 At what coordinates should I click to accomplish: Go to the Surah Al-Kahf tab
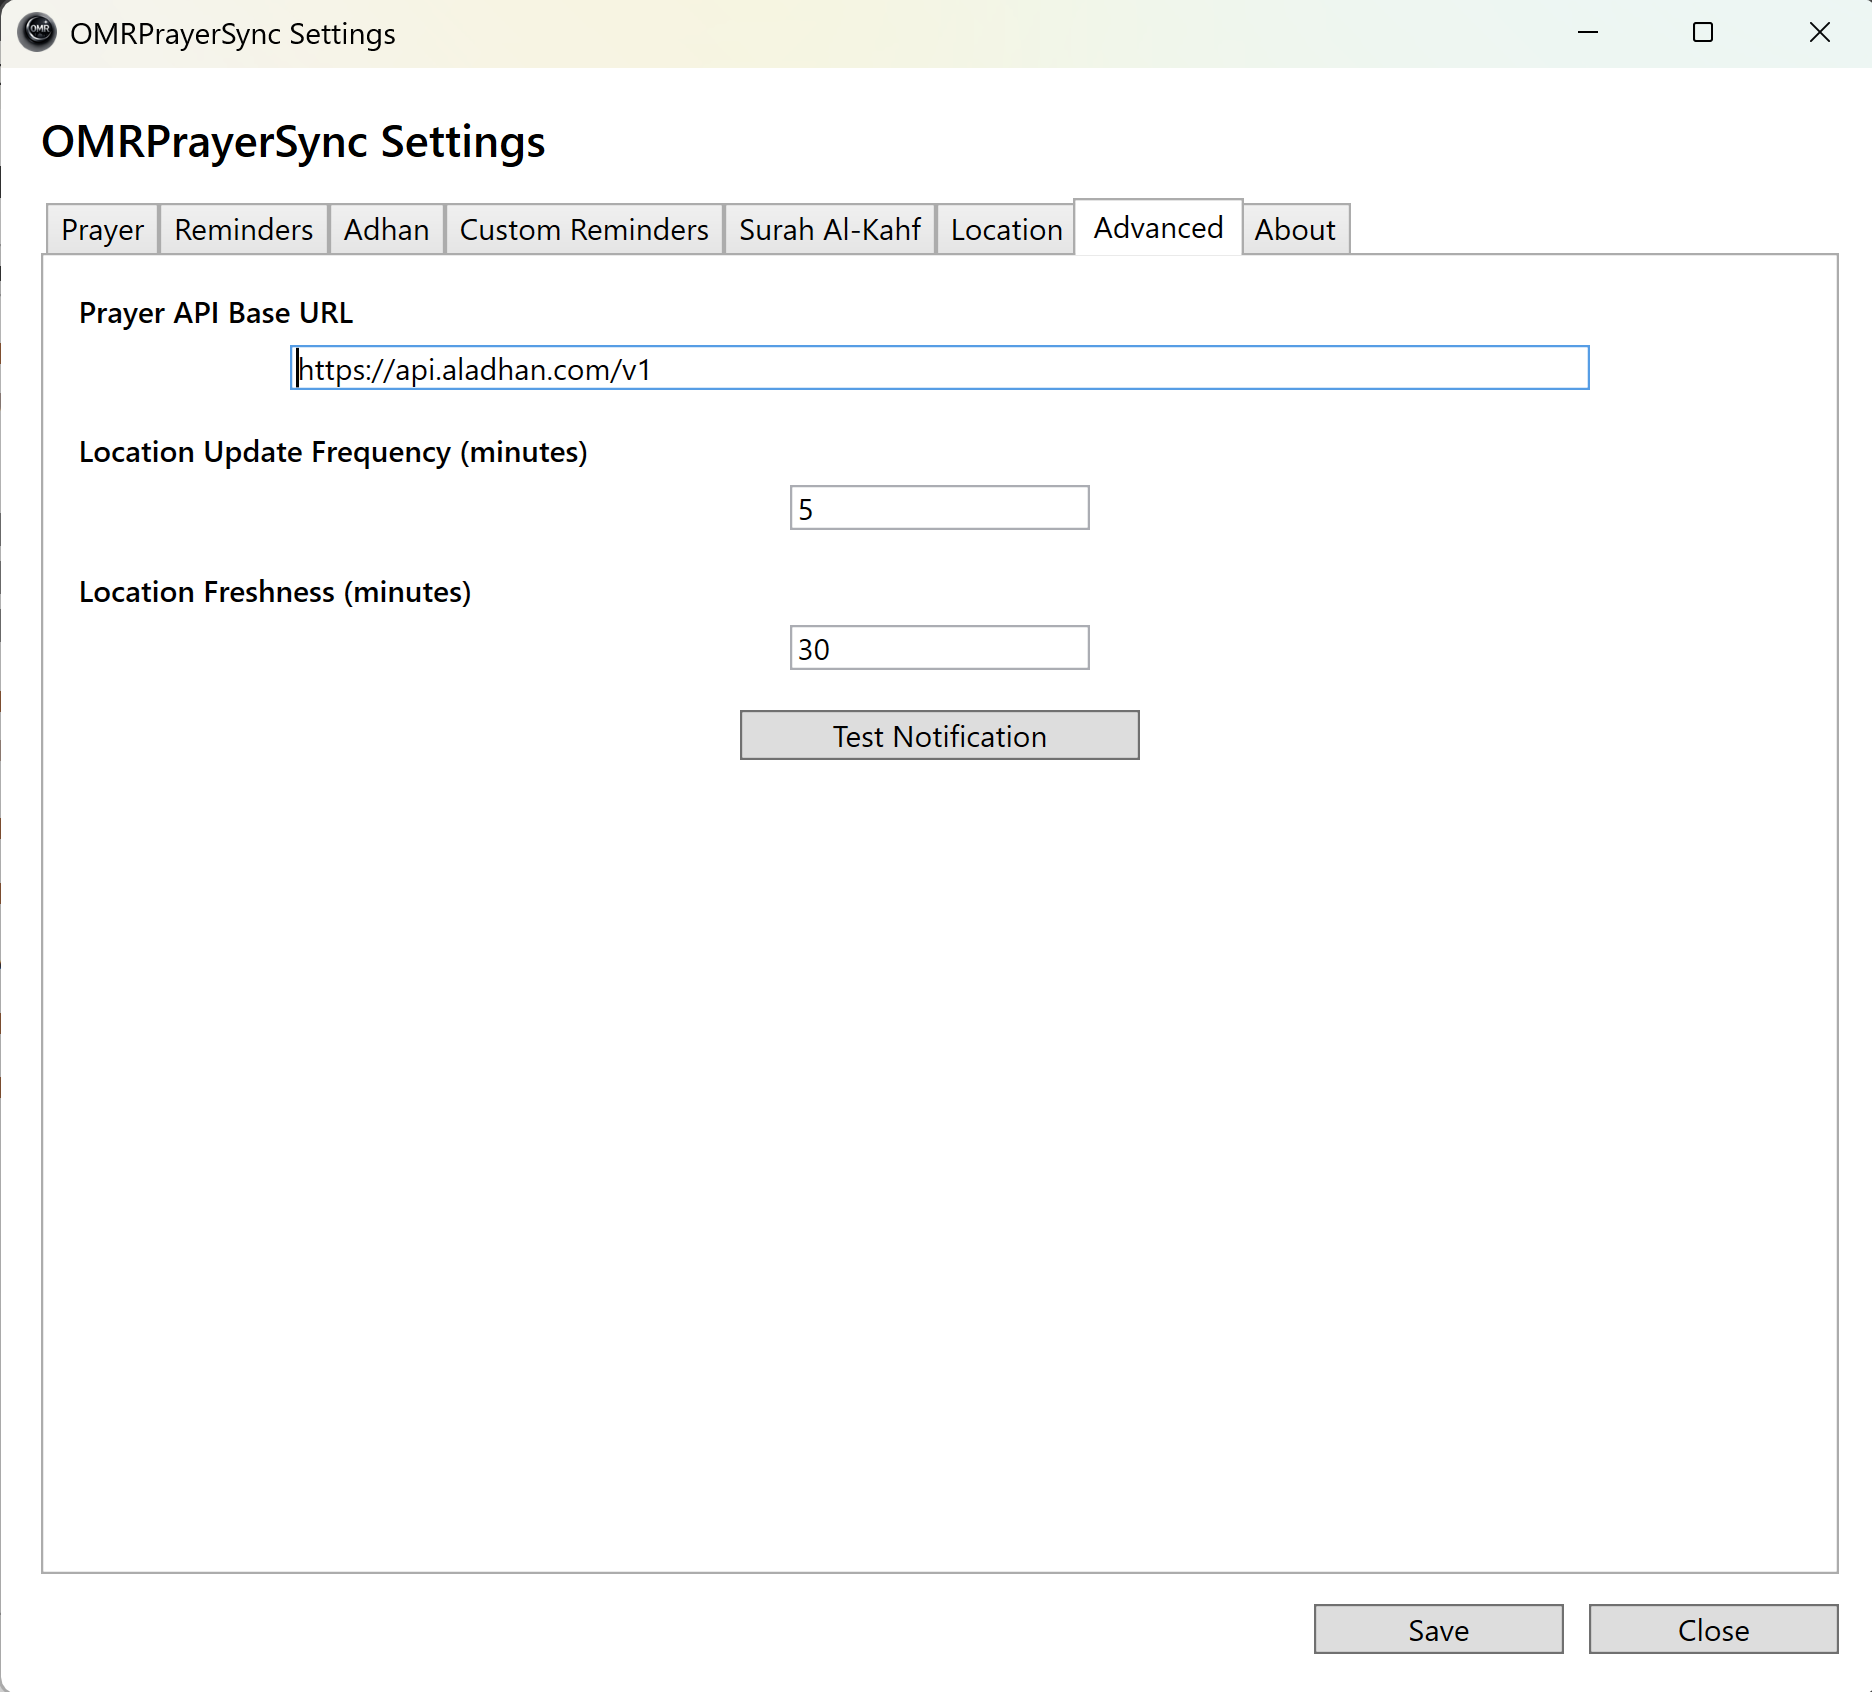tap(829, 229)
